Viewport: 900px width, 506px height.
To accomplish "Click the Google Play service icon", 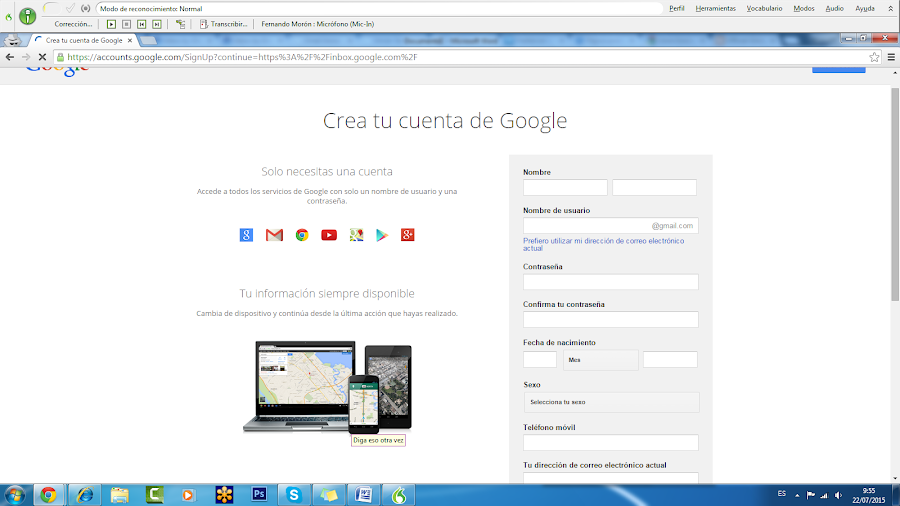I will (382, 235).
